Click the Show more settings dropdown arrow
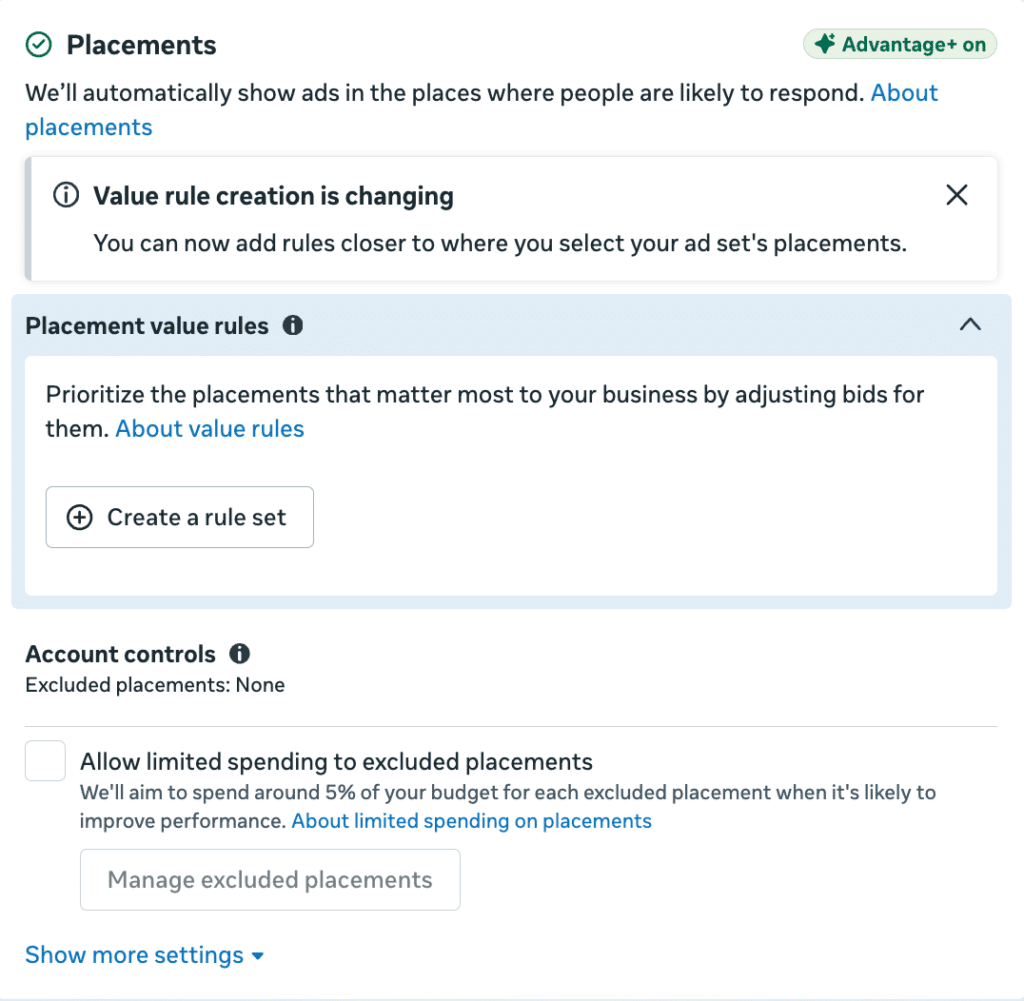1024x1001 pixels. click(258, 956)
